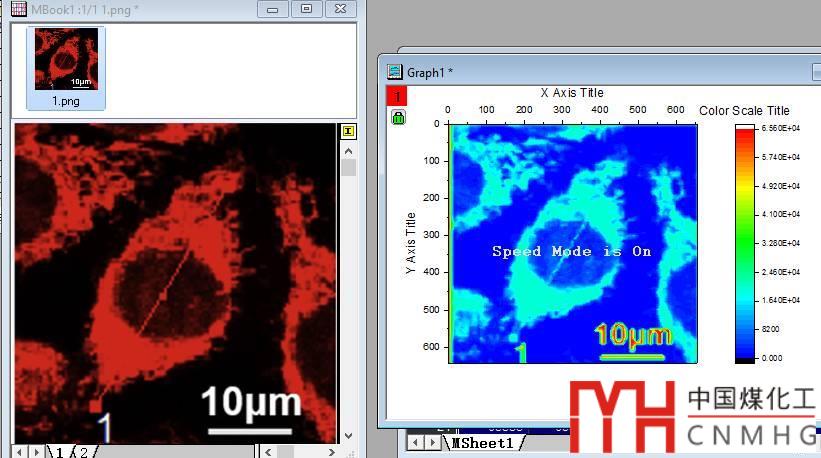Click the Graph1 title bar text

429,73
